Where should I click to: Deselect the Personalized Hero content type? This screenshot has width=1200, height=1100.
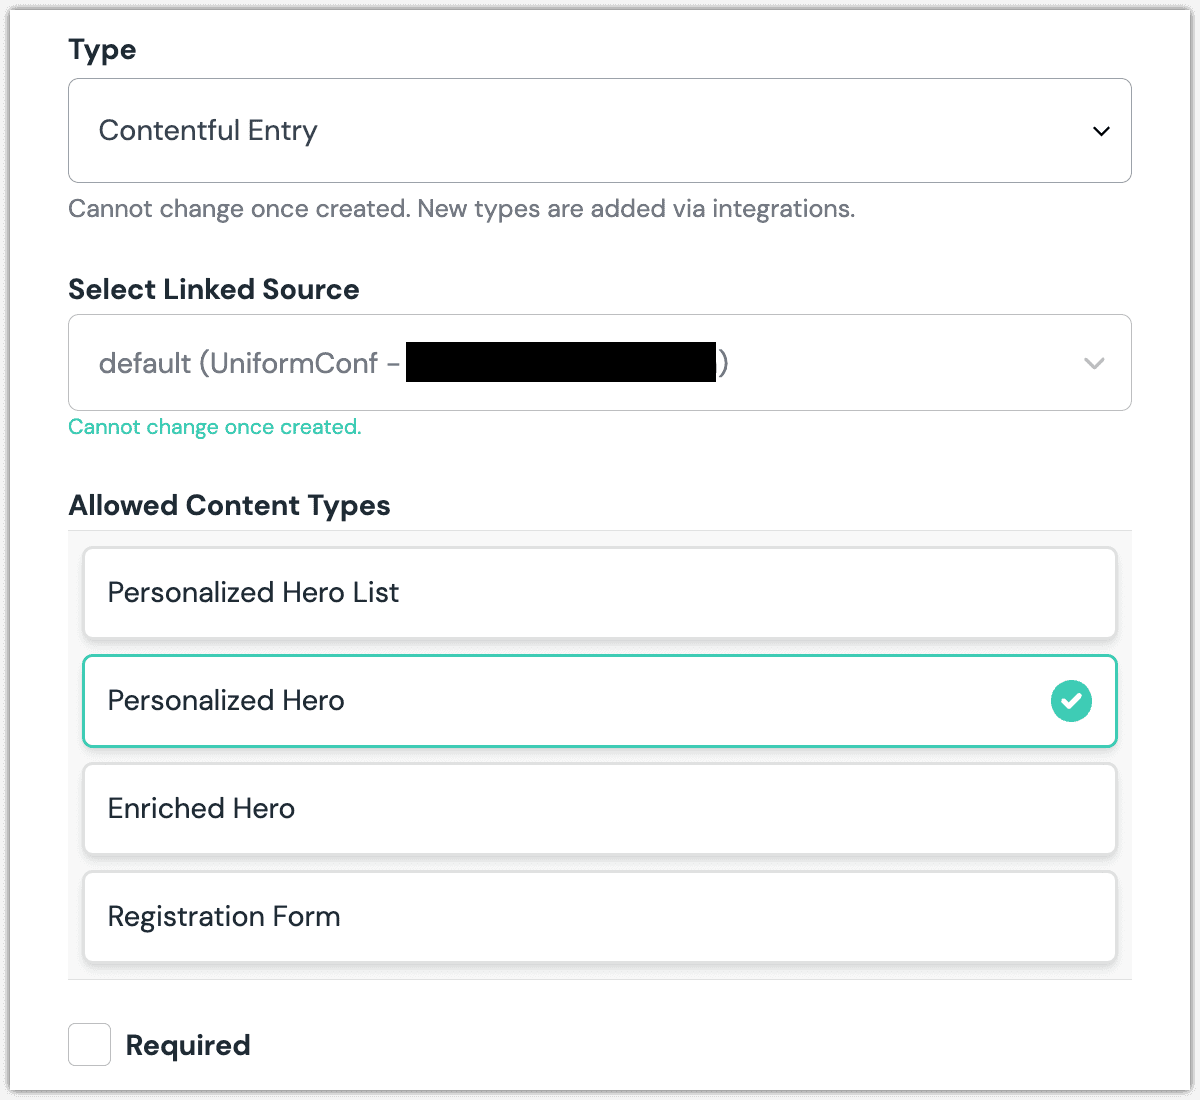(x=599, y=701)
